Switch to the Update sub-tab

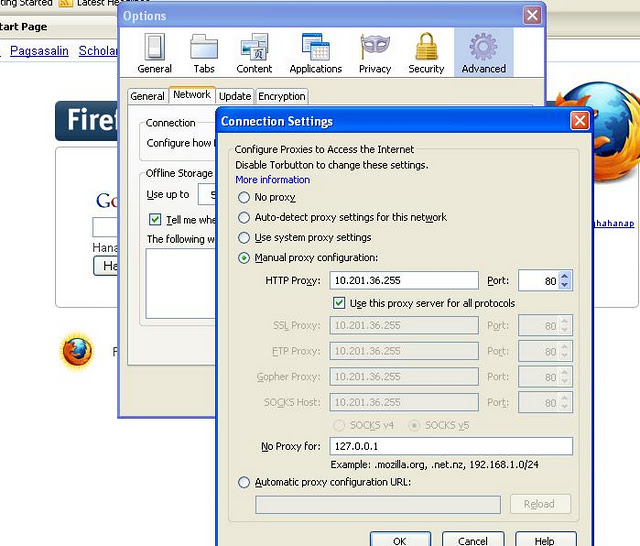[235, 96]
